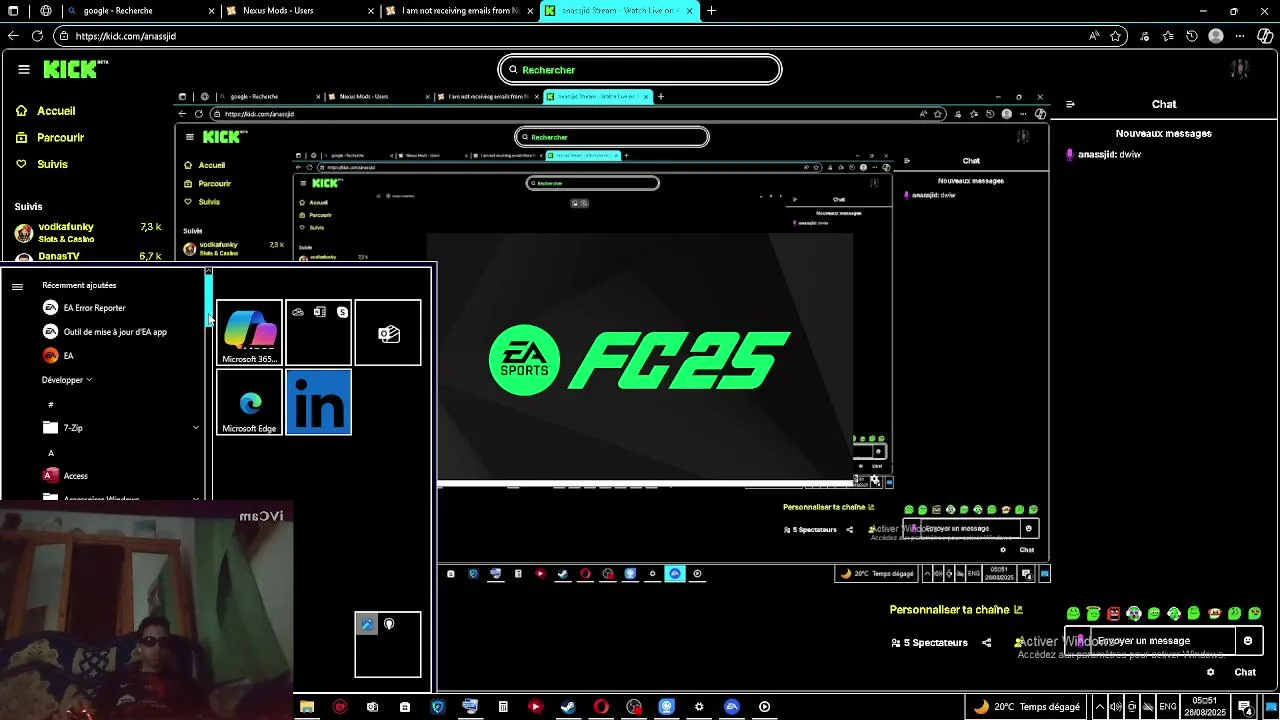Open EA app from taskbar
This screenshot has height=720, width=1280.
[x=732, y=707]
